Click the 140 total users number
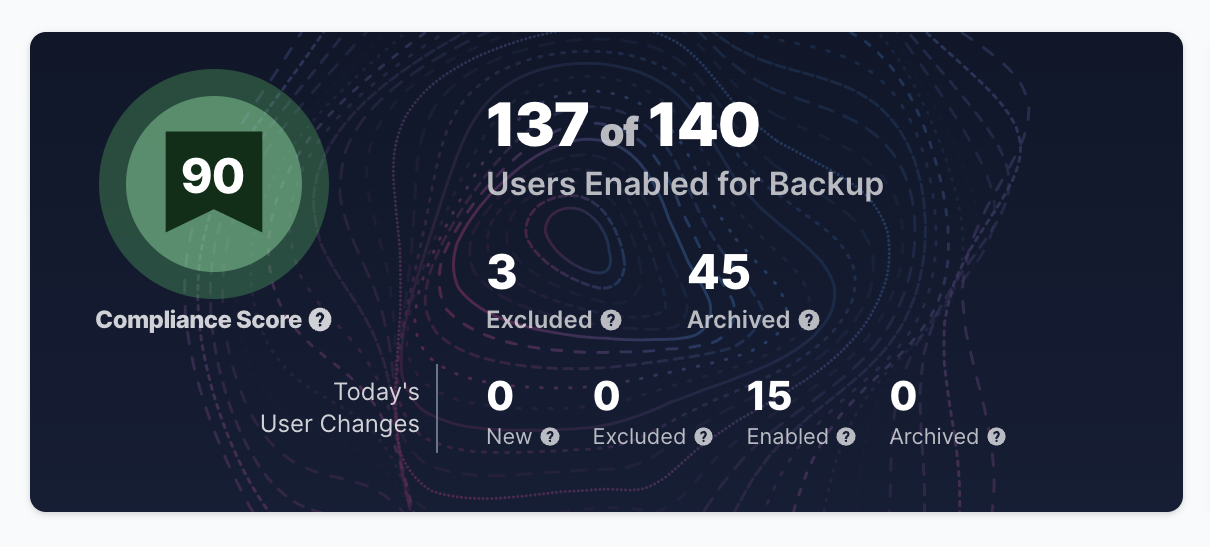The image size is (1210, 547). click(x=705, y=127)
